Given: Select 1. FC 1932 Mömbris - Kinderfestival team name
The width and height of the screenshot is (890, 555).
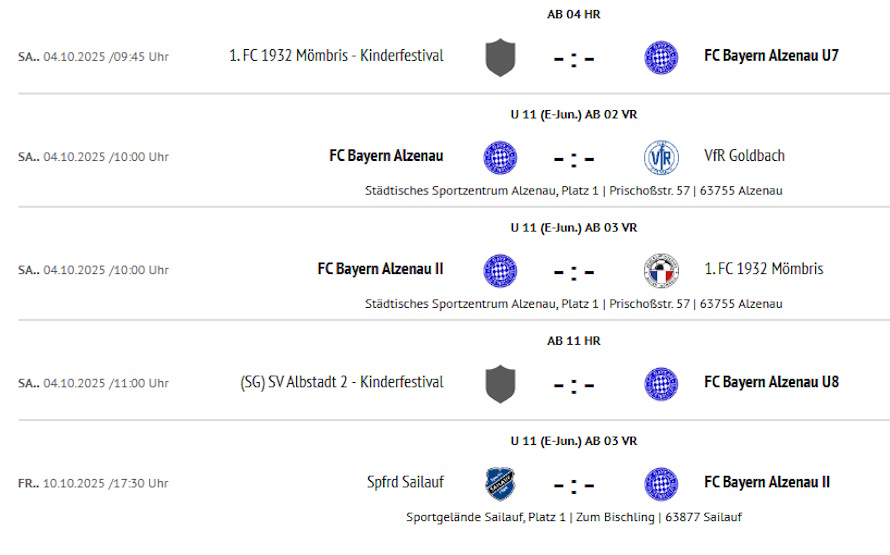Looking at the screenshot, I should tap(336, 56).
